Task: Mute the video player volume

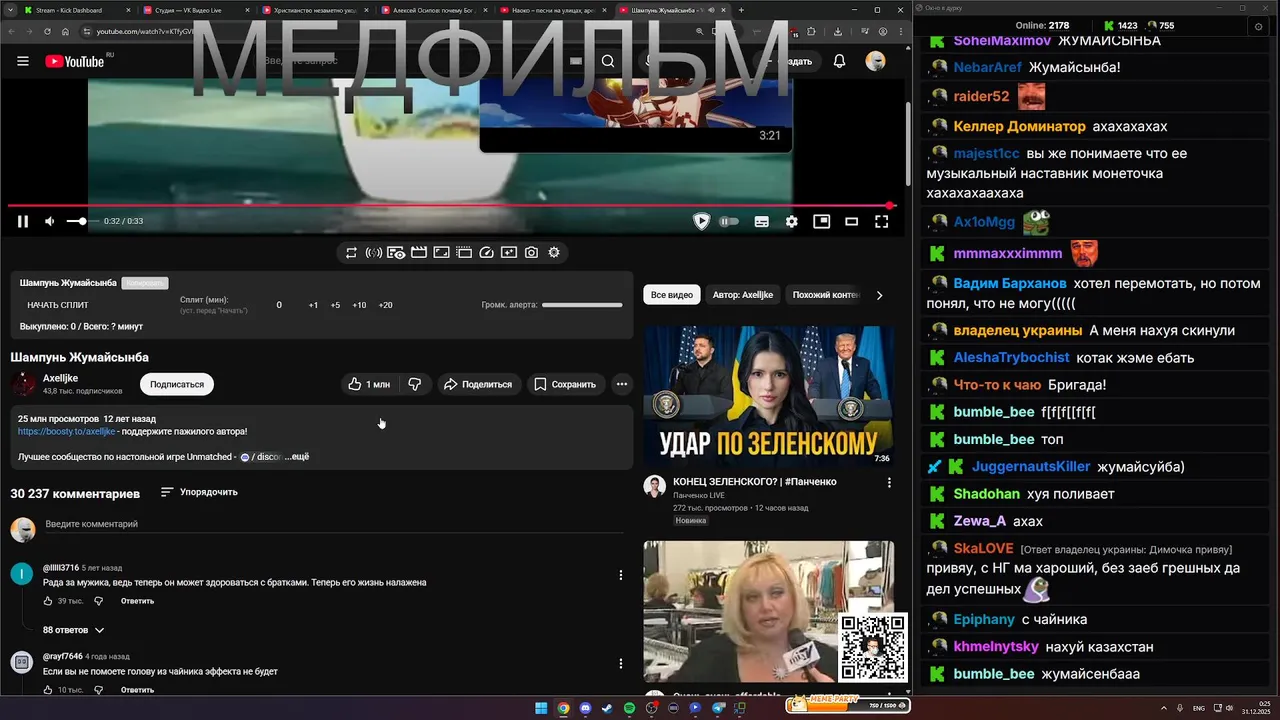Action: coord(50,221)
